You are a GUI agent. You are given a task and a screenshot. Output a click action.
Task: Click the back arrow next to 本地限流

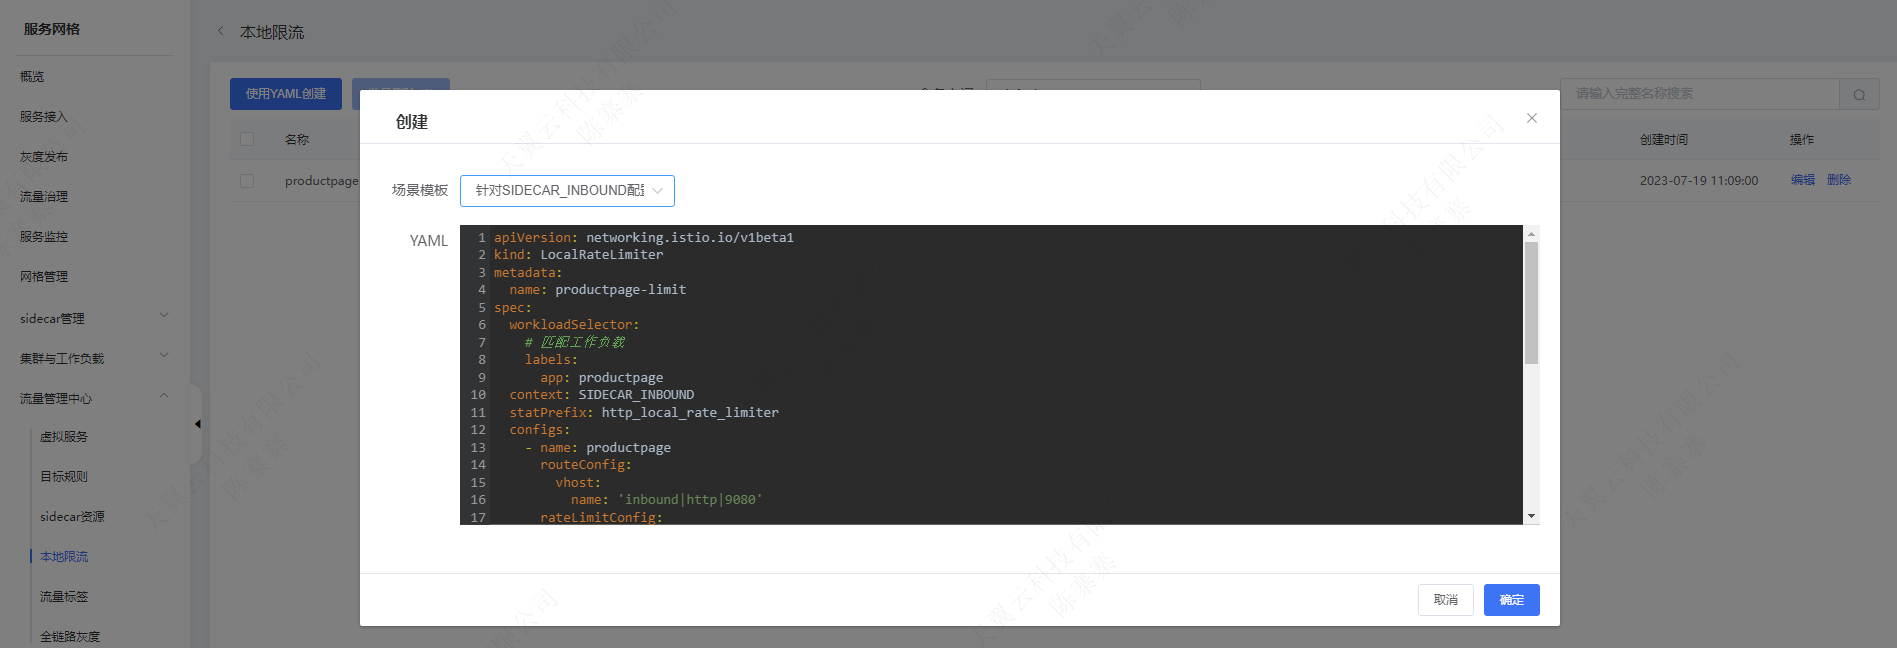(221, 31)
